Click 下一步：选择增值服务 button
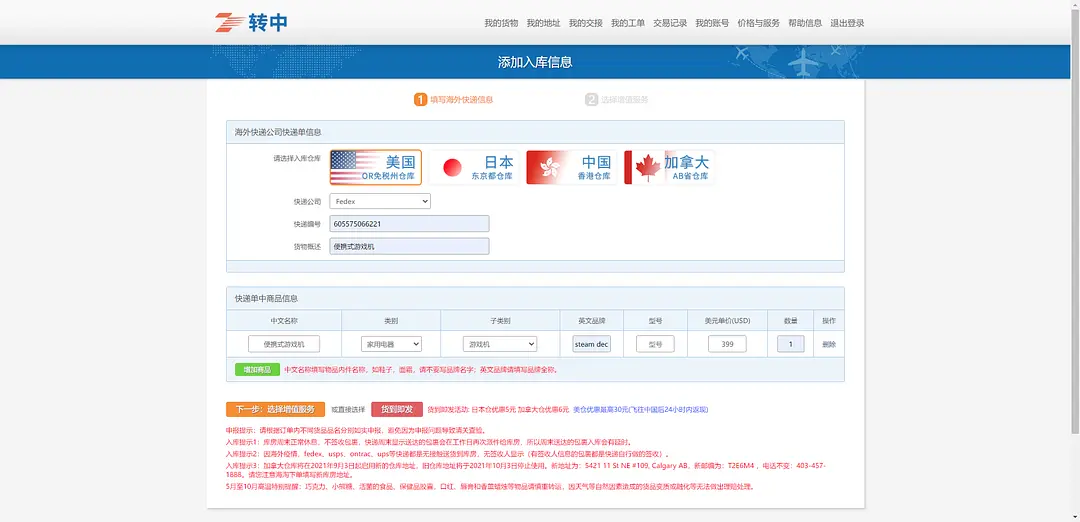This screenshot has height=522, width=1080. [x=276, y=409]
